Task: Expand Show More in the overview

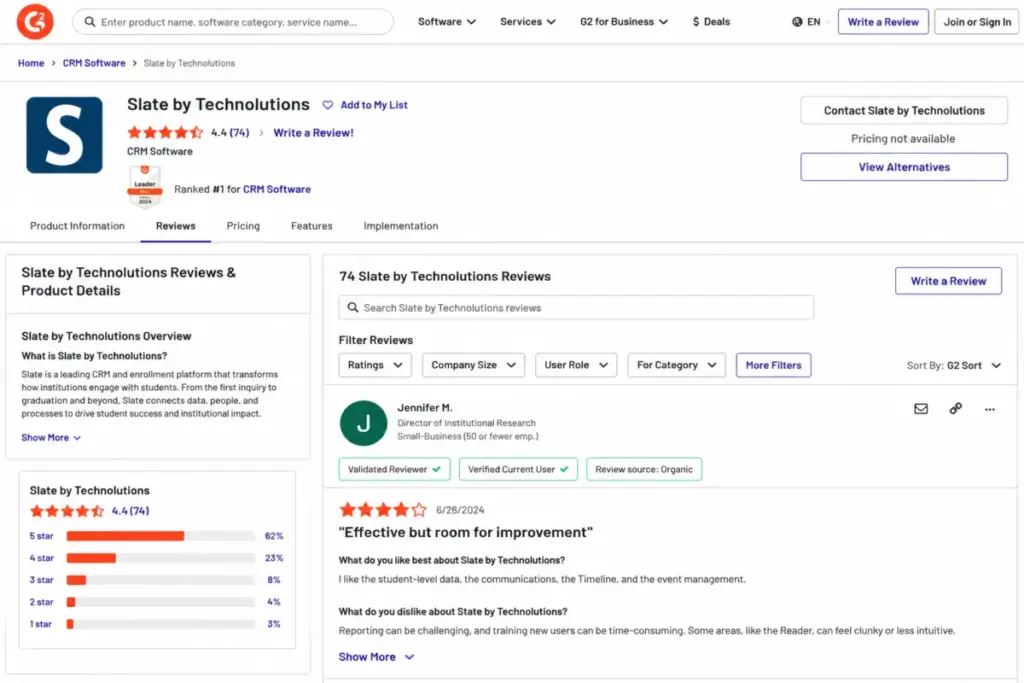Action: pyautogui.click(x=51, y=437)
